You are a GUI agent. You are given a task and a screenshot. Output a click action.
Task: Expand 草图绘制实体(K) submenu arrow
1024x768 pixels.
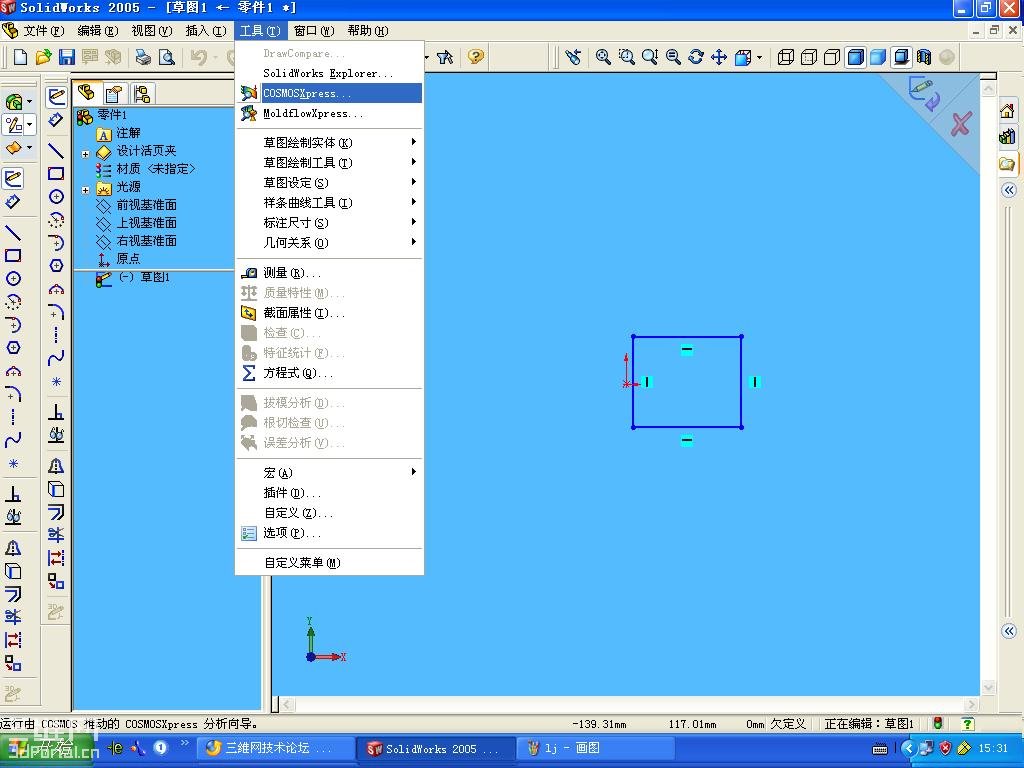[x=413, y=142]
